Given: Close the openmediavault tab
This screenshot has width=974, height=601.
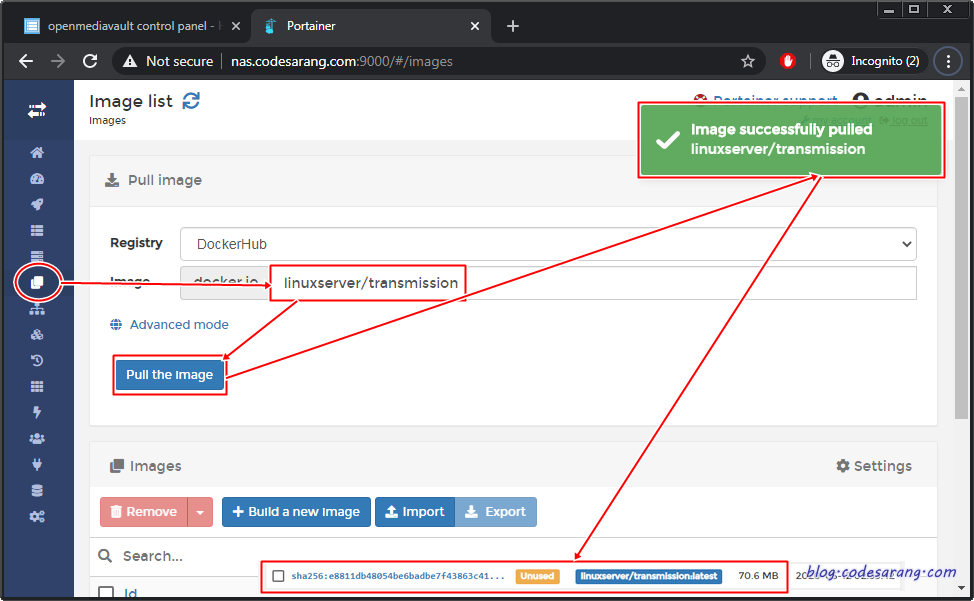Looking at the screenshot, I should point(236,26).
